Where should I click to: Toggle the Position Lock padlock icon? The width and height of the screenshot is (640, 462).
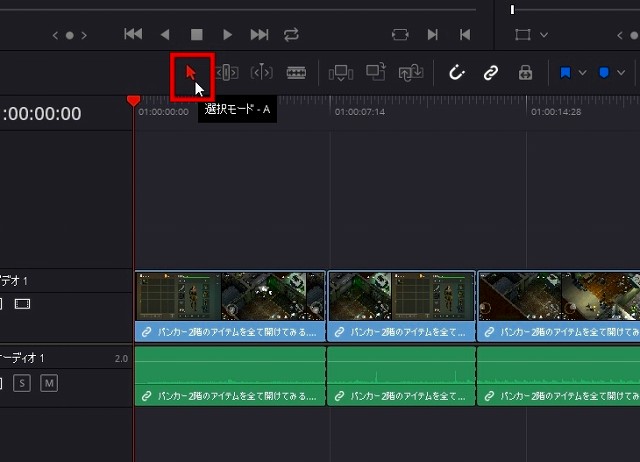click(x=525, y=73)
